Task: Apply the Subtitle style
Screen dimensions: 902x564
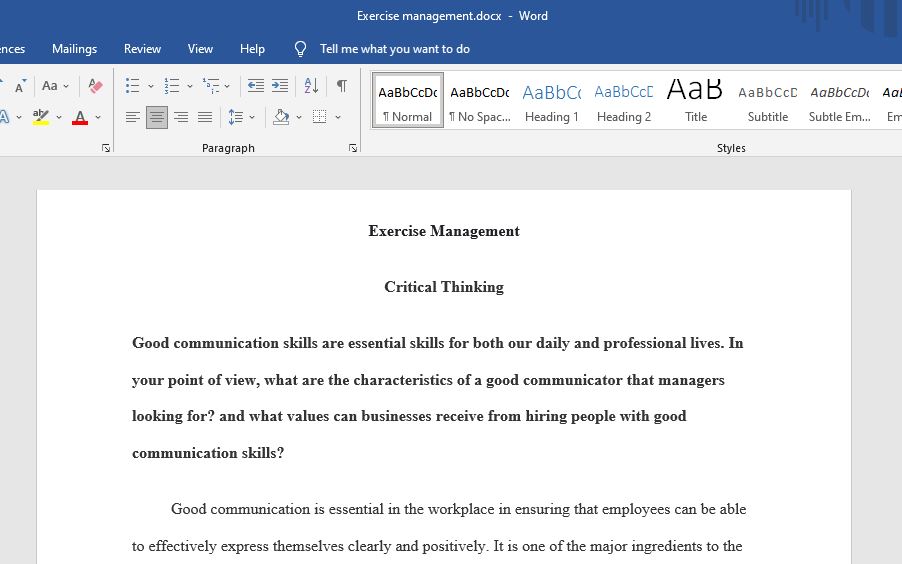Action: tap(767, 100)
